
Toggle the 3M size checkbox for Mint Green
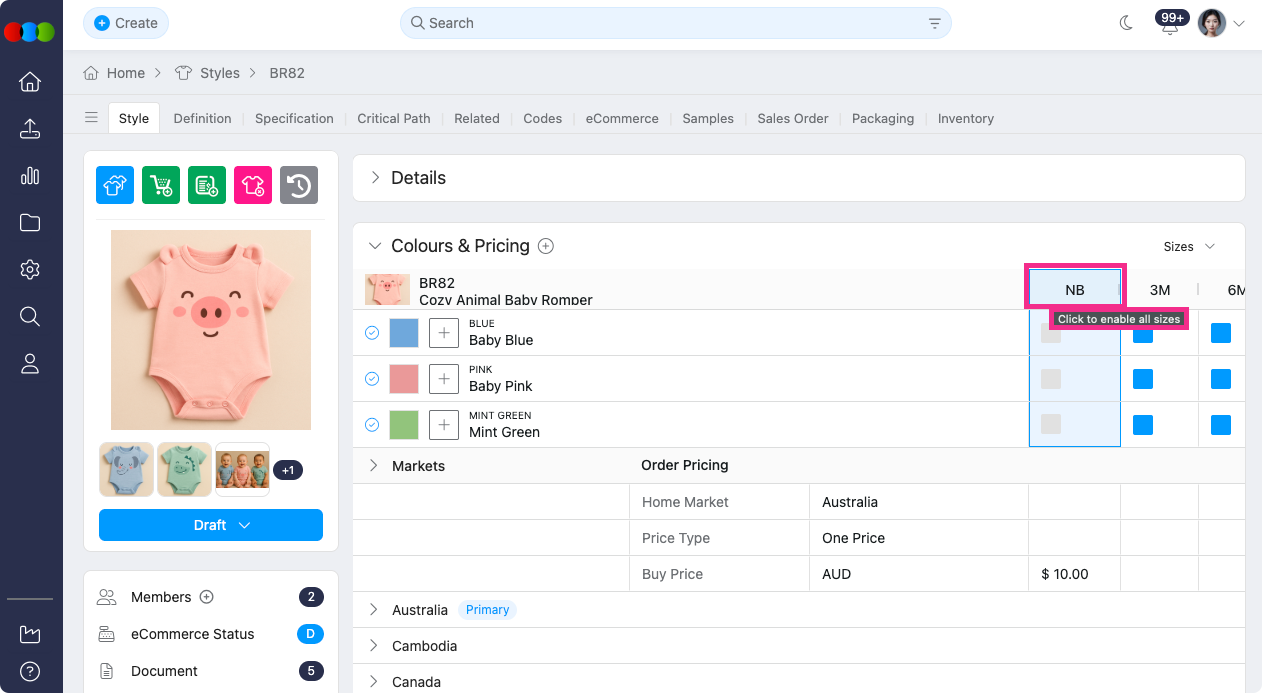(x=1143, y=425)
